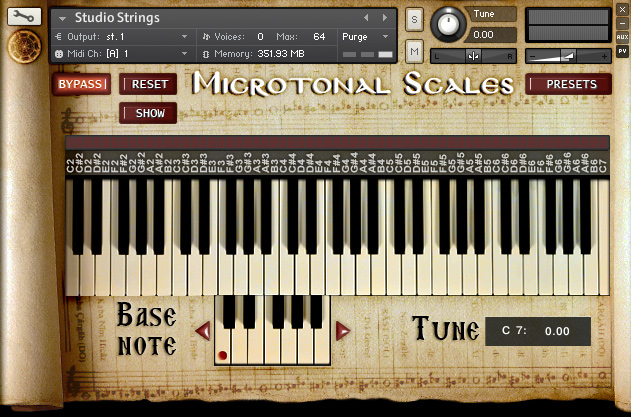Click the C 7 tune value field

pyautogui.click(x=538, y=331)
